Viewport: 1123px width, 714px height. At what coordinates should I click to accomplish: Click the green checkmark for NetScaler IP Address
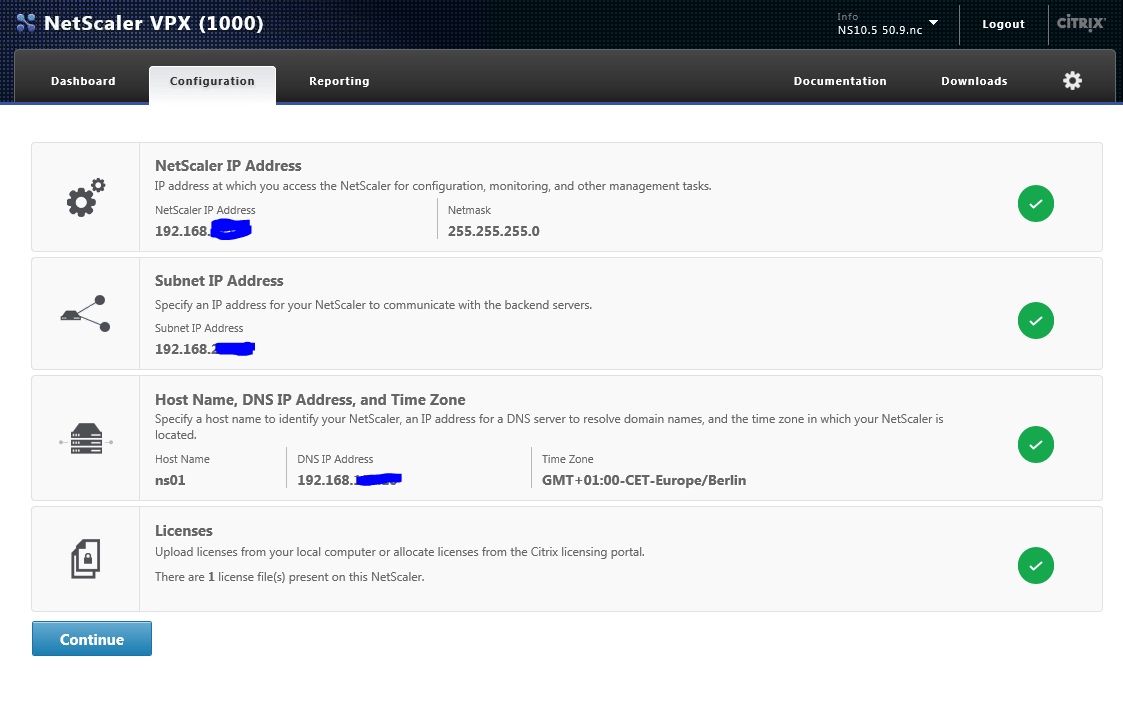[x=1036, y=203]
